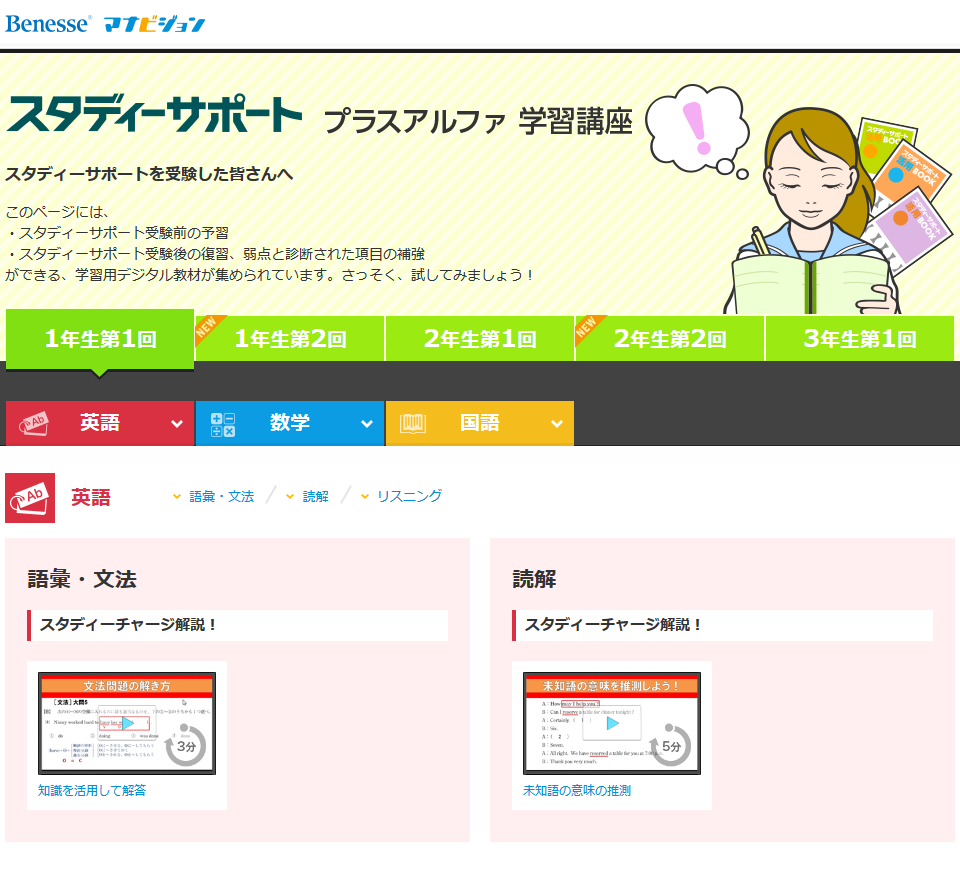Click the 読解 section heading

click(x=534, y=579)
